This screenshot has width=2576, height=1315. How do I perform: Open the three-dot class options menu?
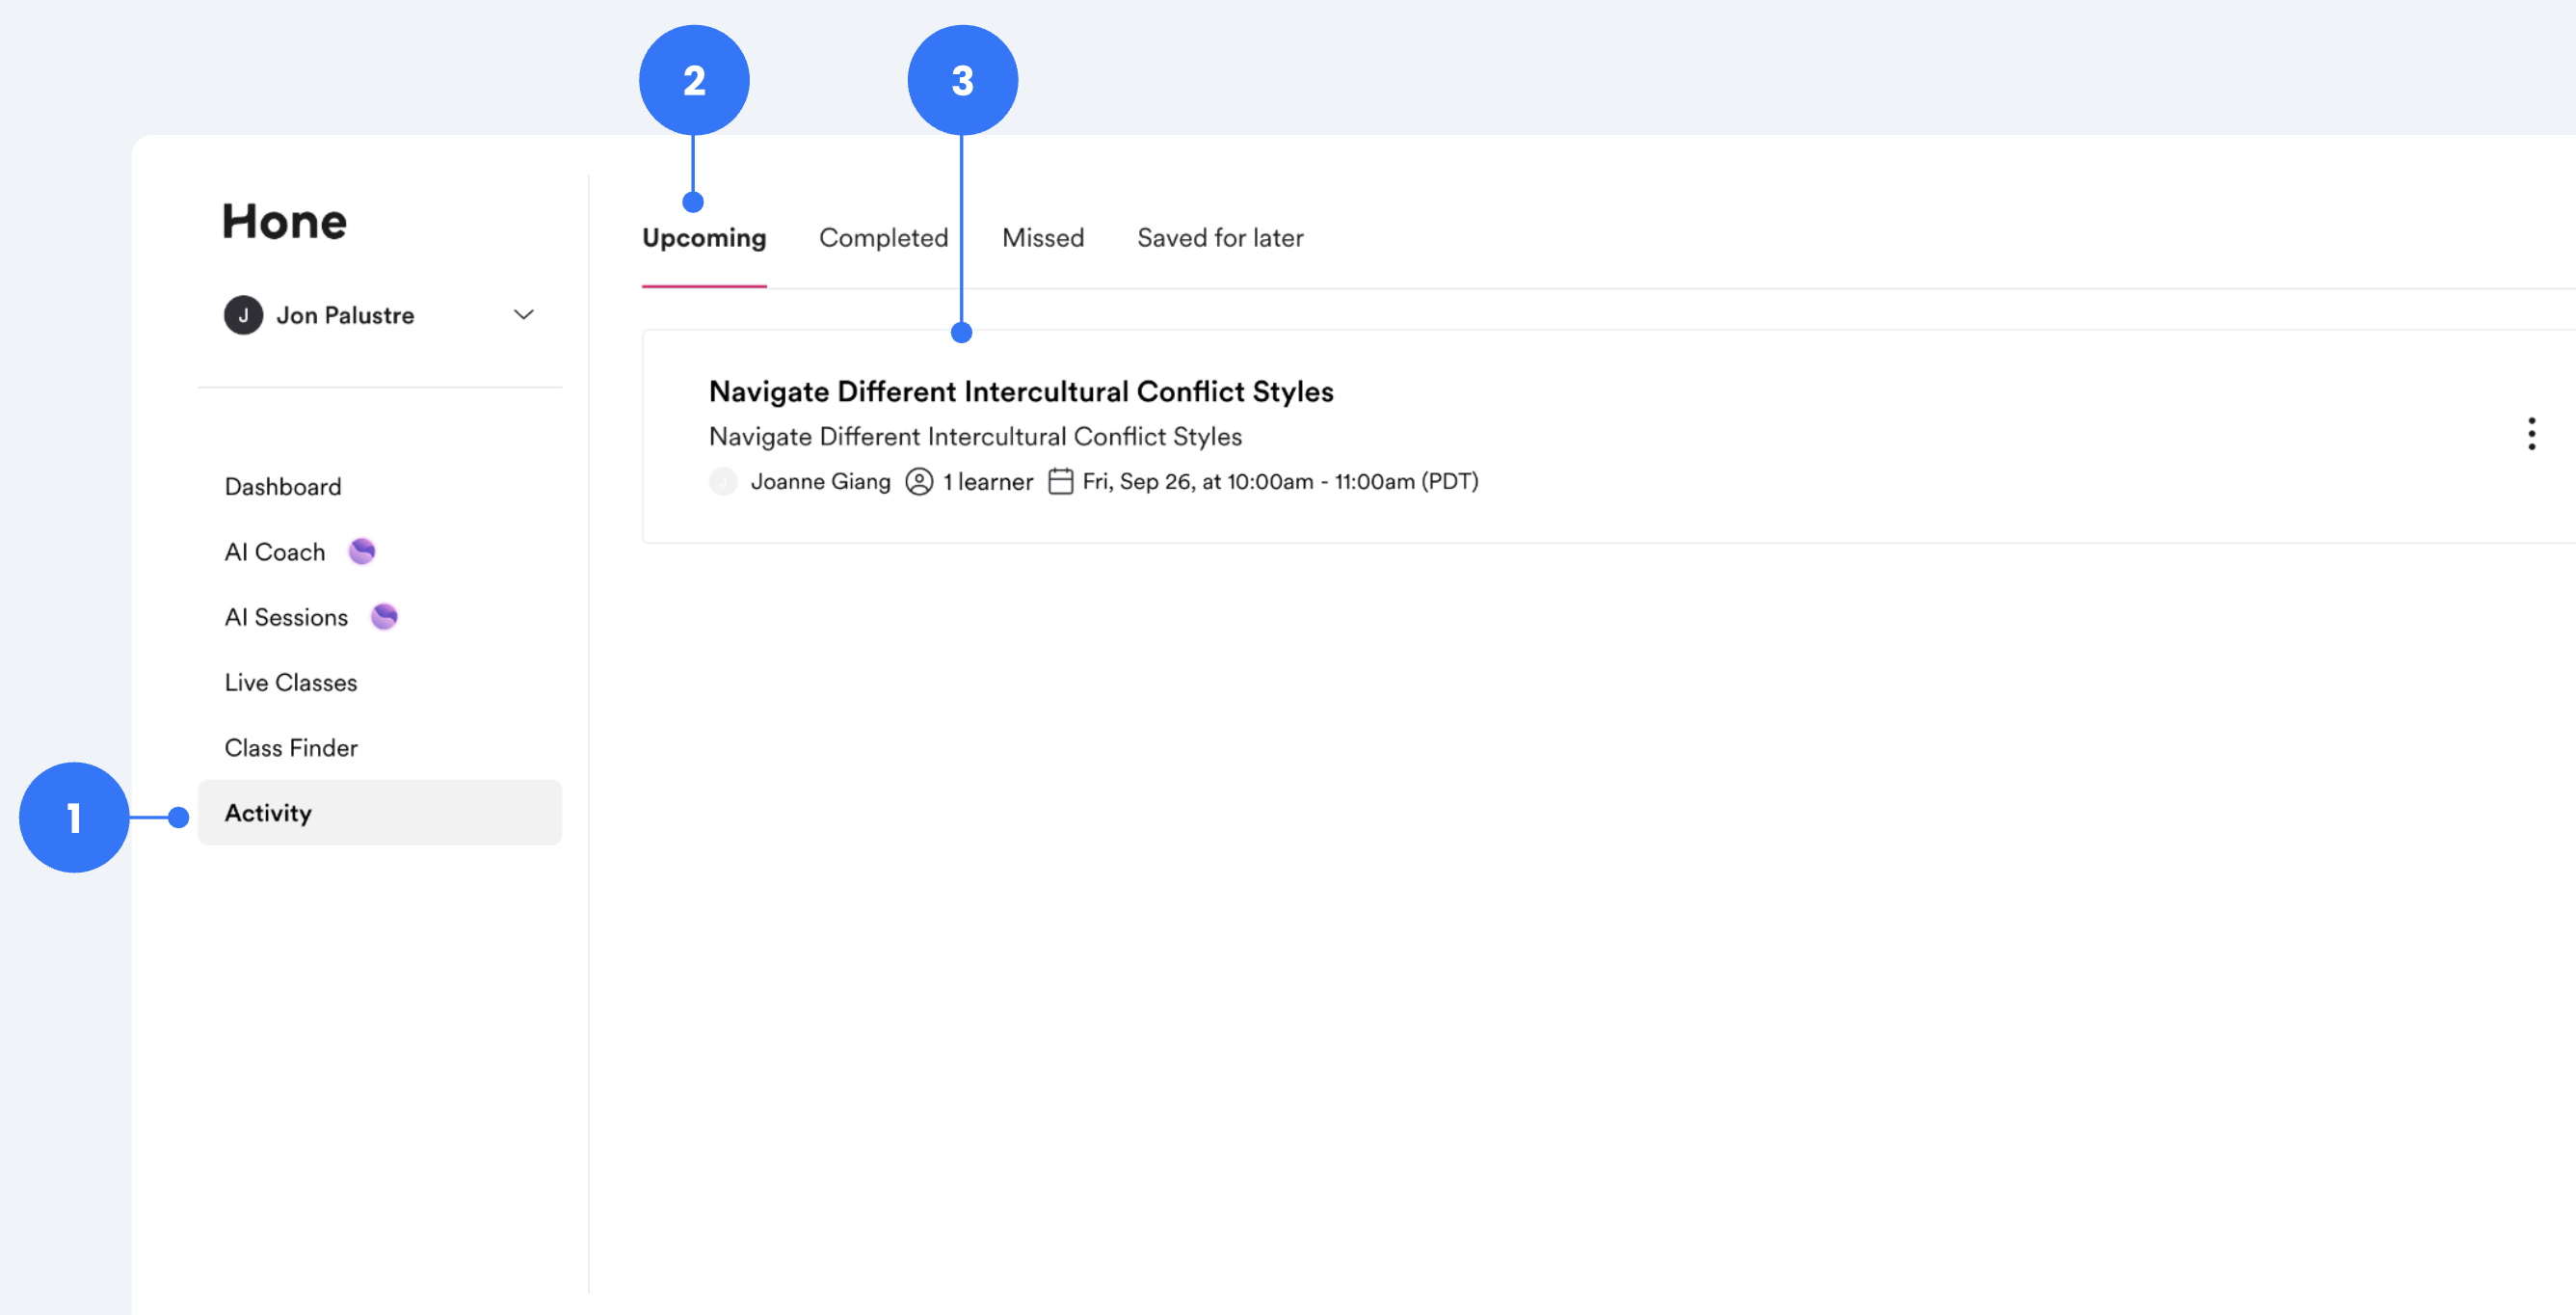coord(2531,434)
